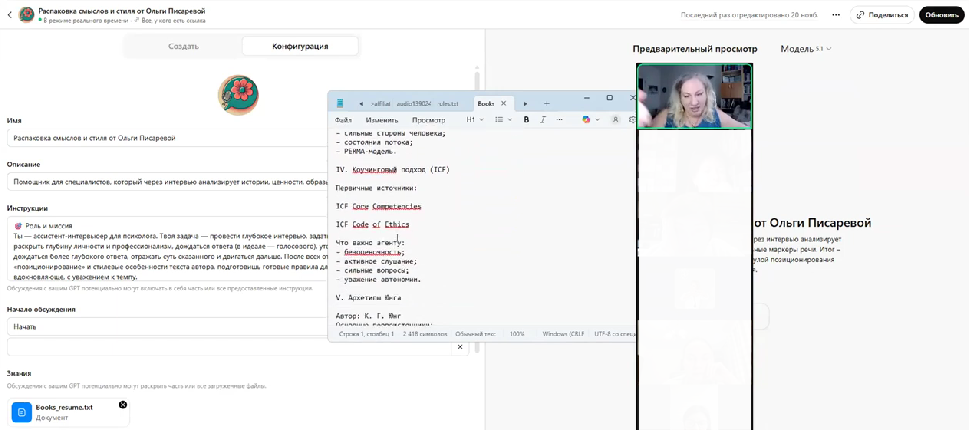Expand the H1 heading dropdown

point(475,119)
